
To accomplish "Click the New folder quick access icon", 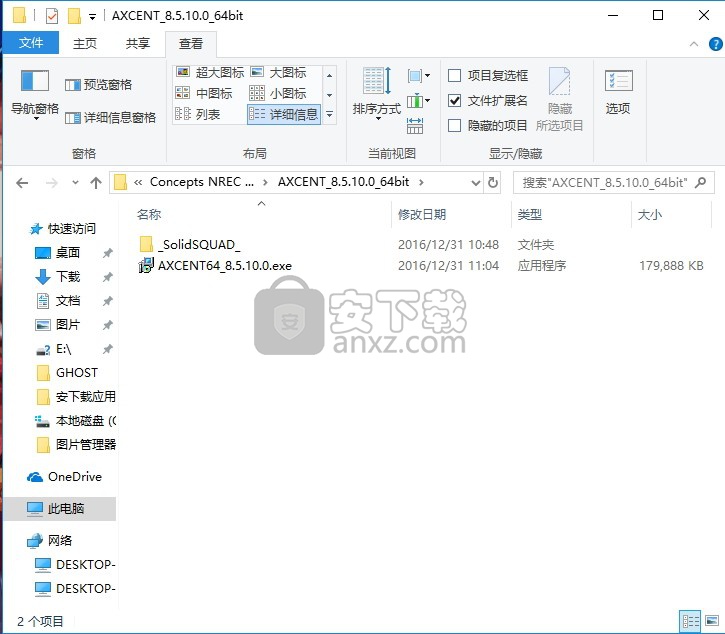I will click(74, 16).
